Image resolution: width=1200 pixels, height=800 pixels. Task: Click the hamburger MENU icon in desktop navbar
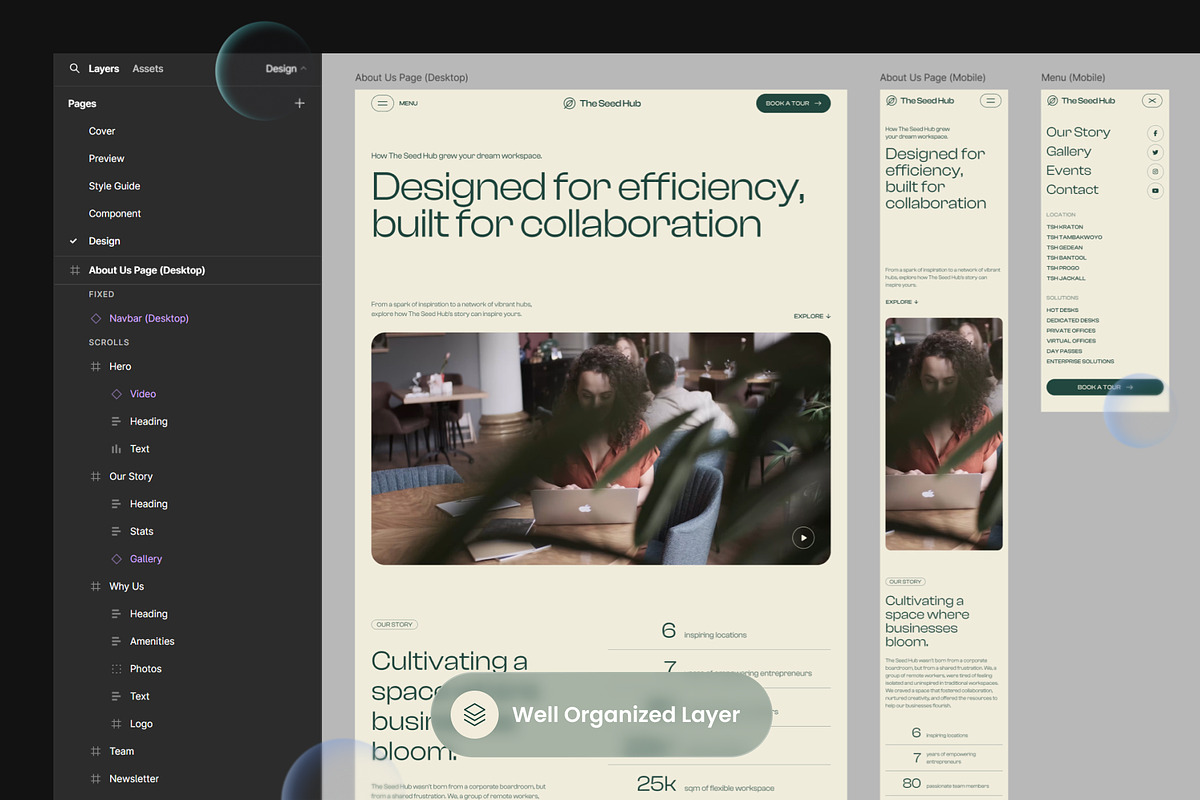[x=382, y=103]
